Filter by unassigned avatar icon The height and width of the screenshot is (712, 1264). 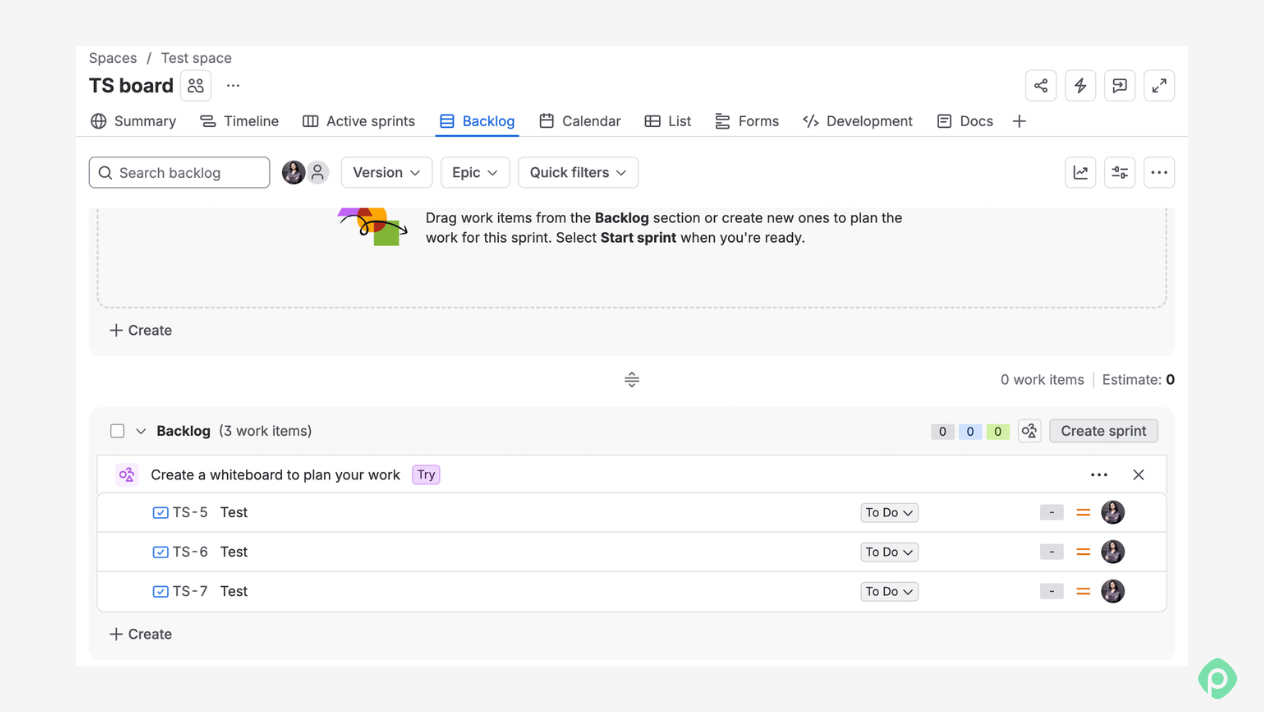(317, 173)
